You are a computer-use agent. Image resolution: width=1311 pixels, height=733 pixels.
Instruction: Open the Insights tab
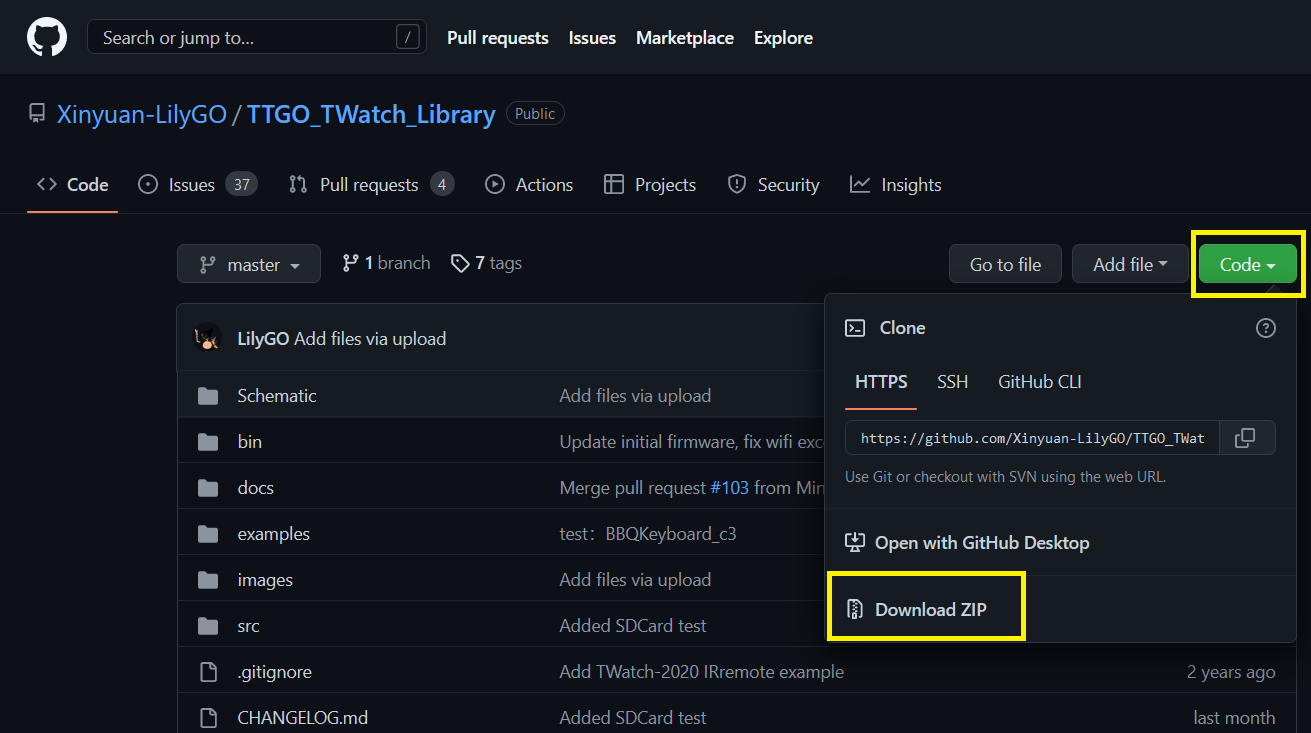[x=896, y=185]
